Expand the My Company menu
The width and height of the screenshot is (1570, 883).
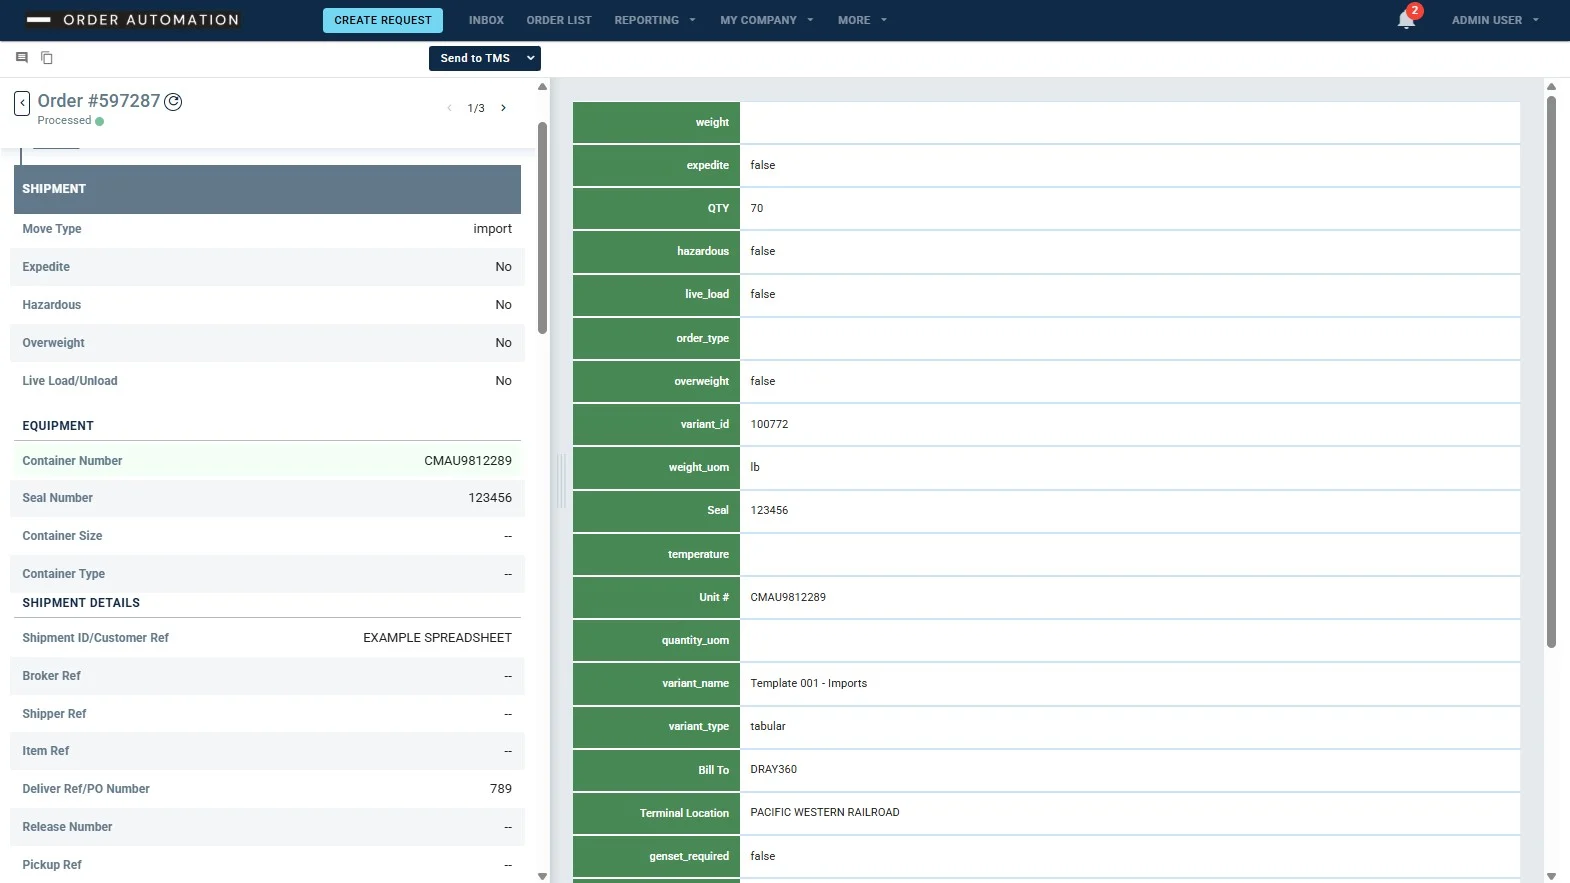click(x=767, y=20)
